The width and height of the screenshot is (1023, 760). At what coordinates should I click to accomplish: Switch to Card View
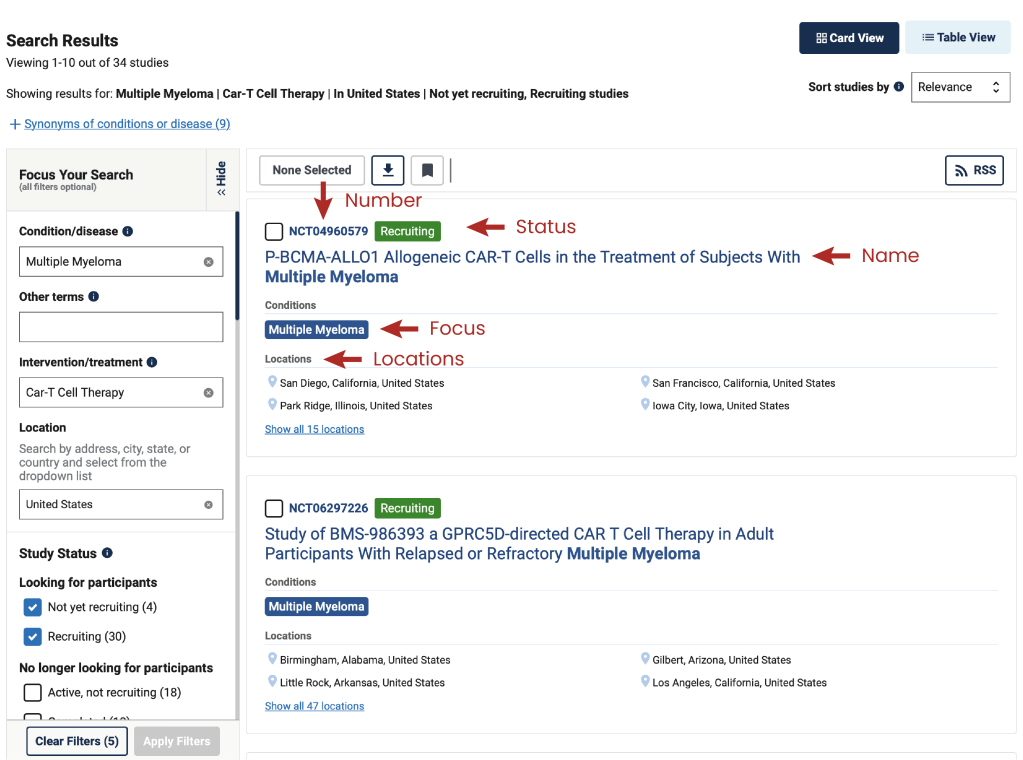point(849,38)
